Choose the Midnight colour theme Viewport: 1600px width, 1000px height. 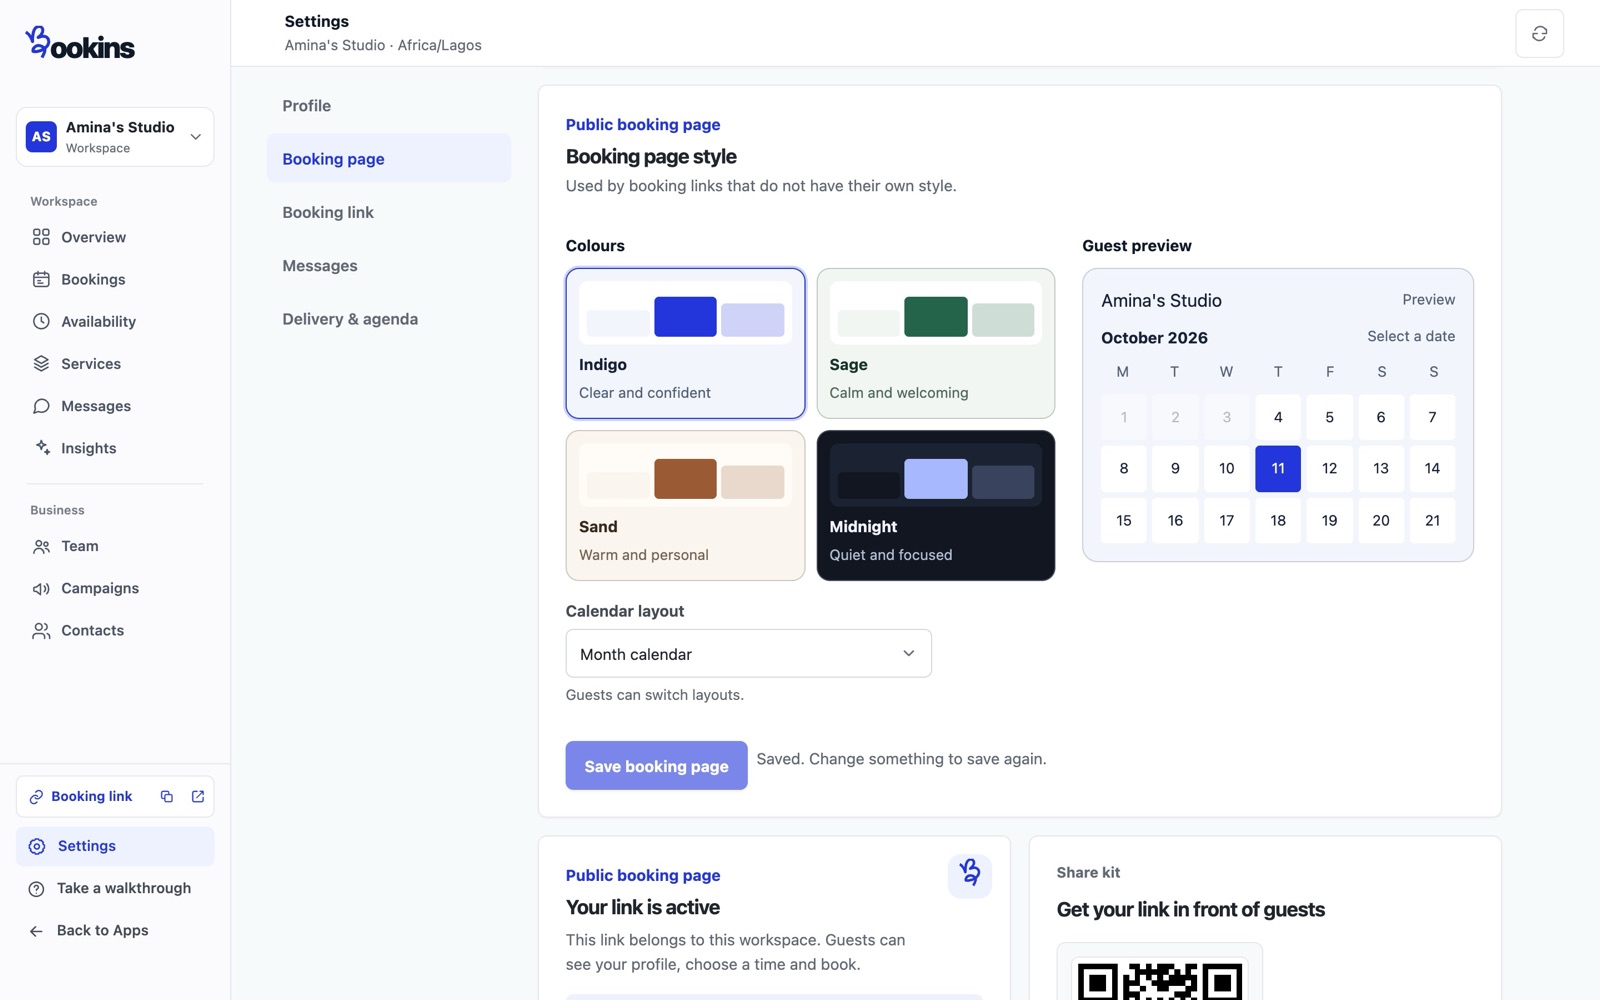935,505
